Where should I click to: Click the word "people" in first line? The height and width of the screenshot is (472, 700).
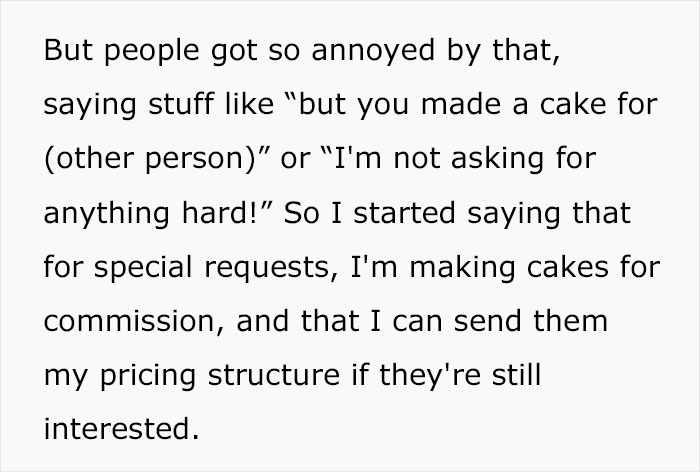(152, 51)
